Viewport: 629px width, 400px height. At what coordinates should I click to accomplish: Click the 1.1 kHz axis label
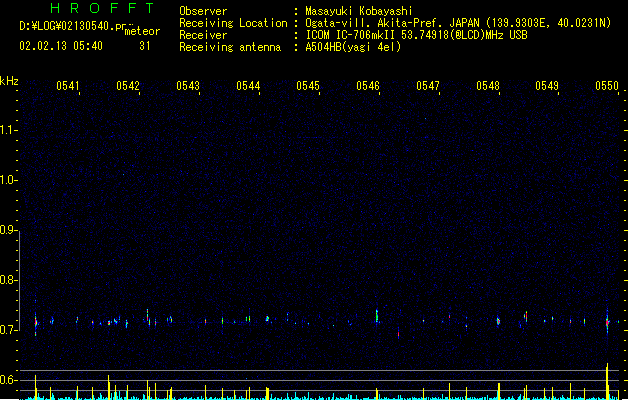point(7,130)
